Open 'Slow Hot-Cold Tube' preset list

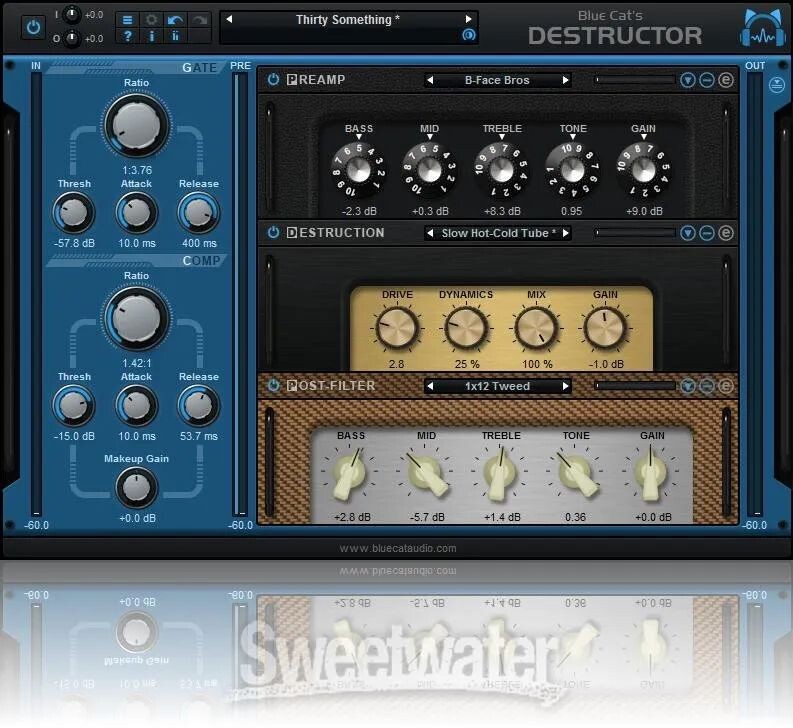[498, 233]
